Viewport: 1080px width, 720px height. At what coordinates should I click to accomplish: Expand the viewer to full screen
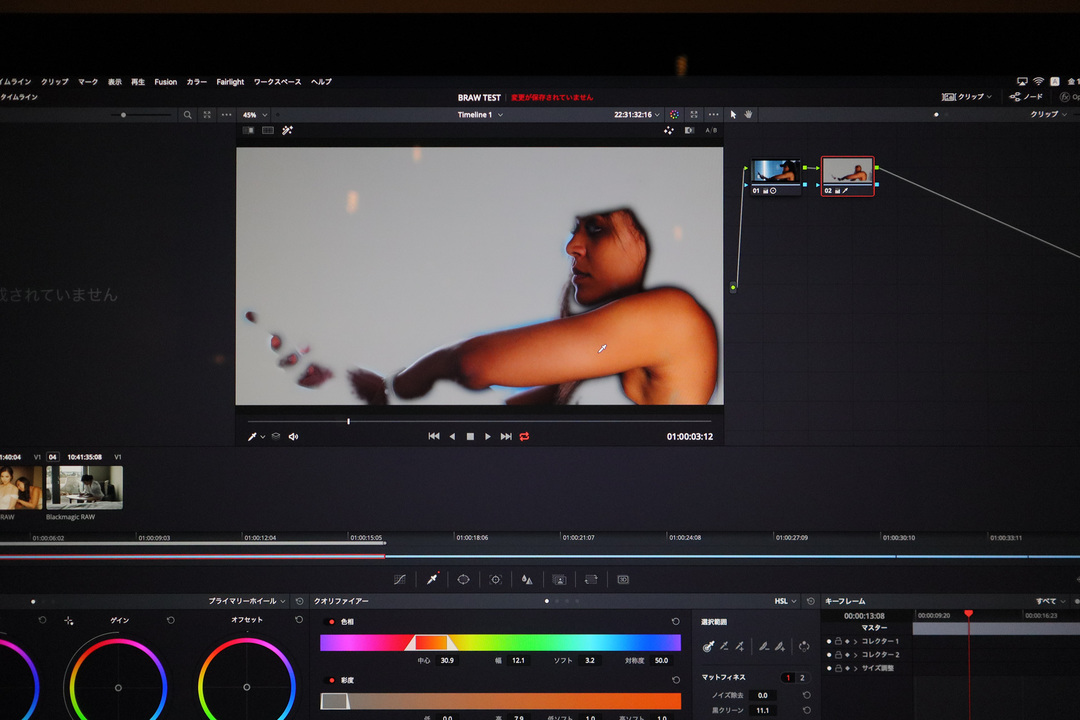tap(694, 114)
